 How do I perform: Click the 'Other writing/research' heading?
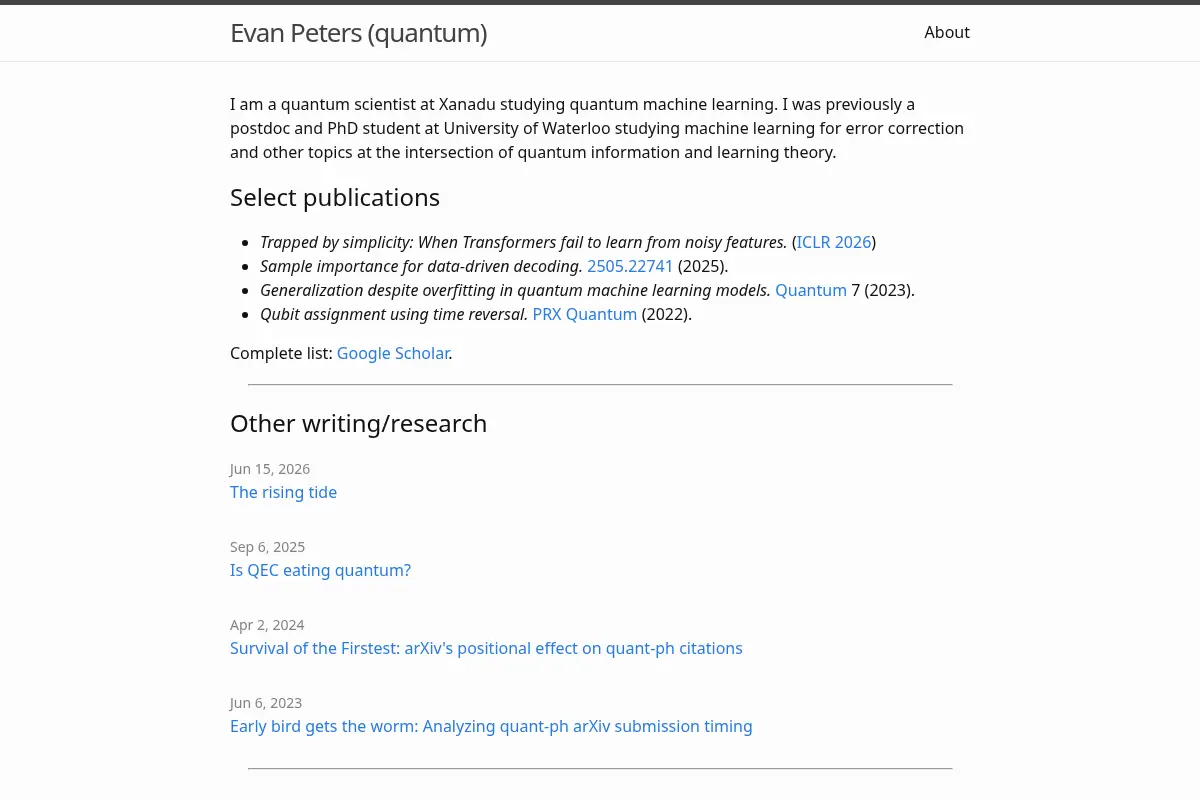(358, 423)
